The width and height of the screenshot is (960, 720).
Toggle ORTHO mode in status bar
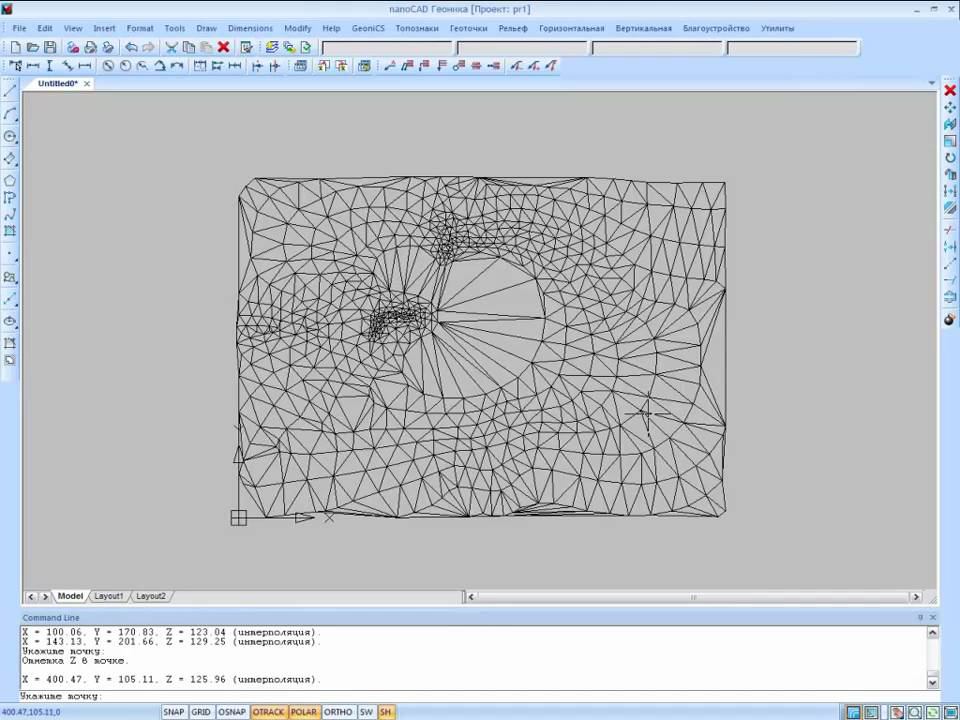tap(338, 712)
